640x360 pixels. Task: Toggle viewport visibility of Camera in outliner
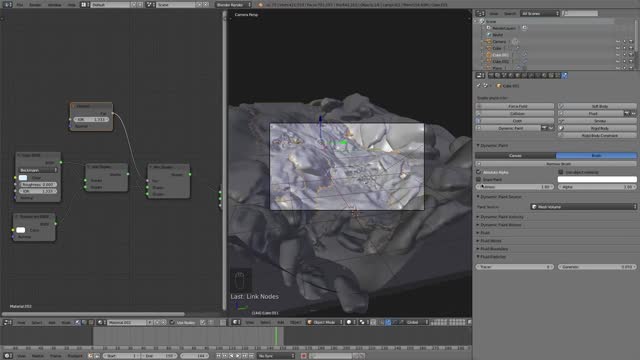618,42
